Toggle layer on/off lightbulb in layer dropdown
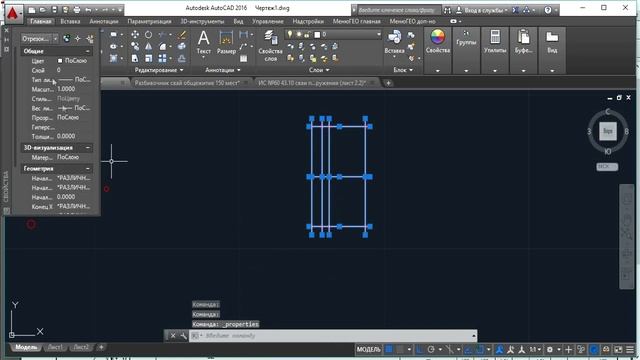This screenshot has width=640, height=360. click(x=290, y=35)
